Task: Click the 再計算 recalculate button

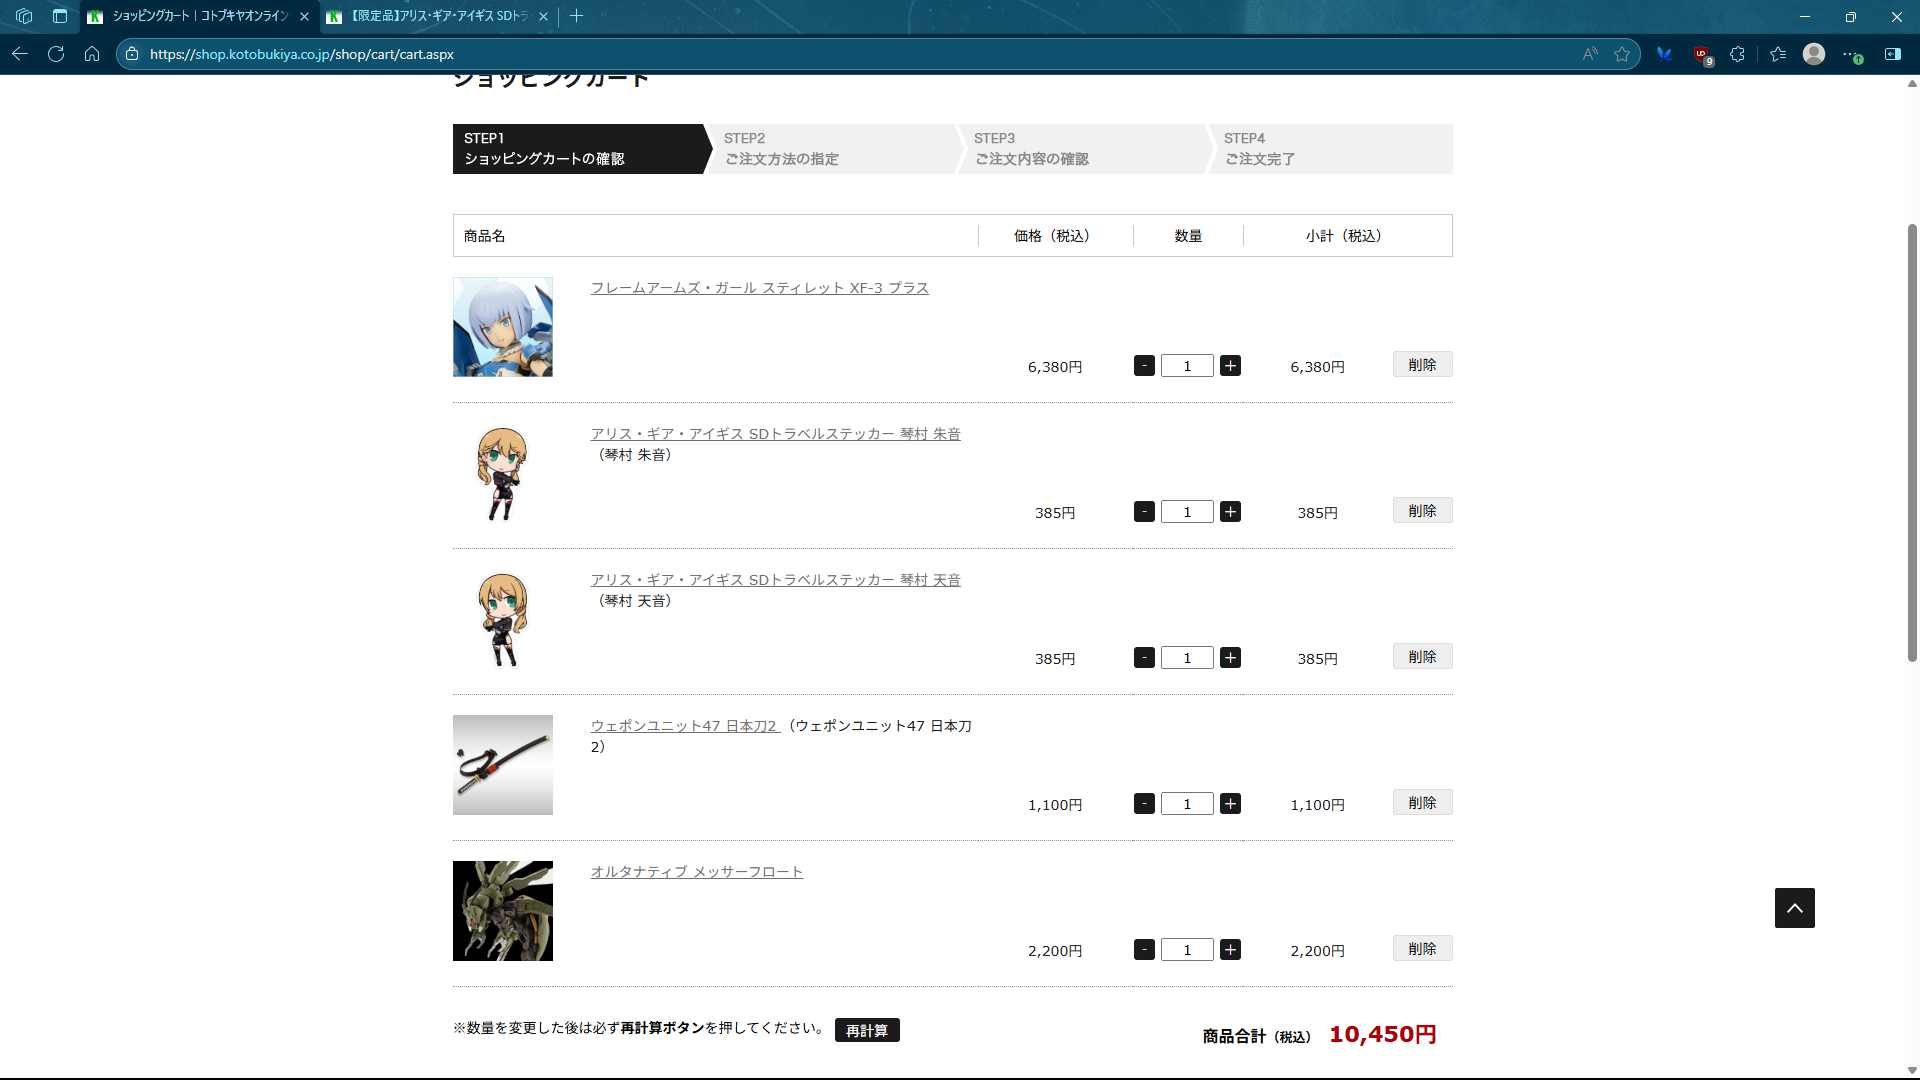Action: point(867,1030)
